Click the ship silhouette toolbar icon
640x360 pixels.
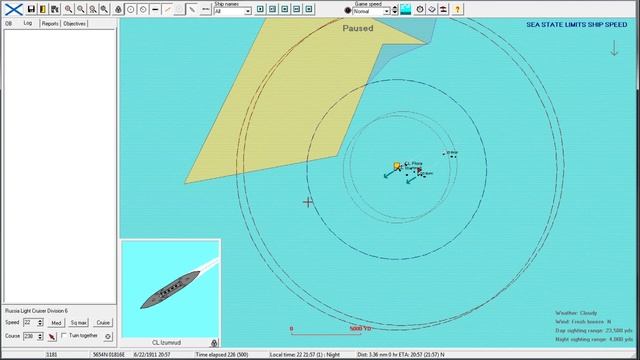444,9
